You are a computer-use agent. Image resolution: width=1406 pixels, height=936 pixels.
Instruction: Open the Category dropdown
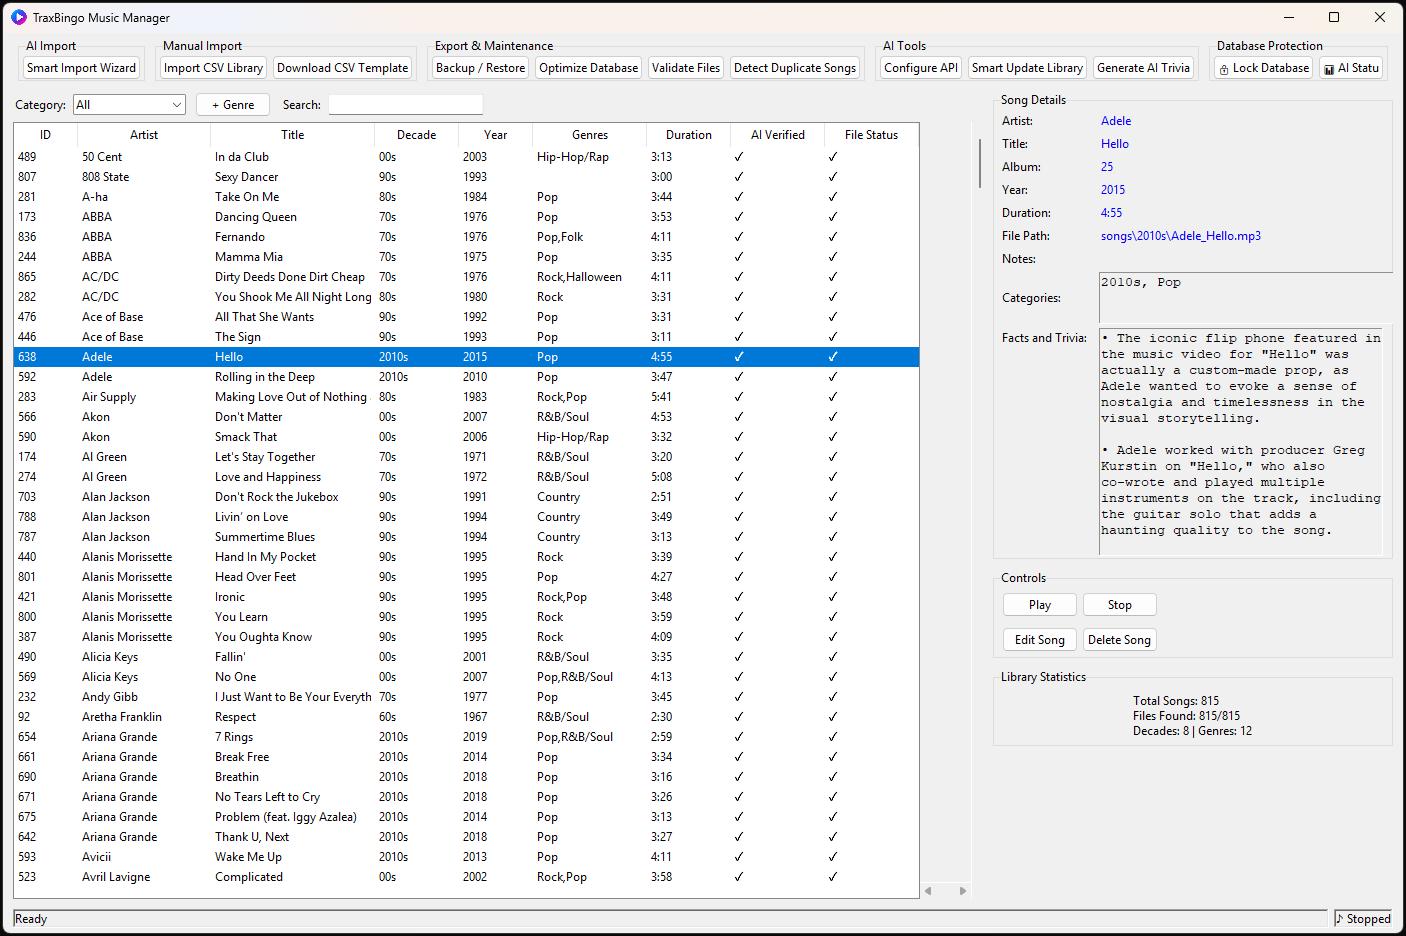[x=129, y=105]
